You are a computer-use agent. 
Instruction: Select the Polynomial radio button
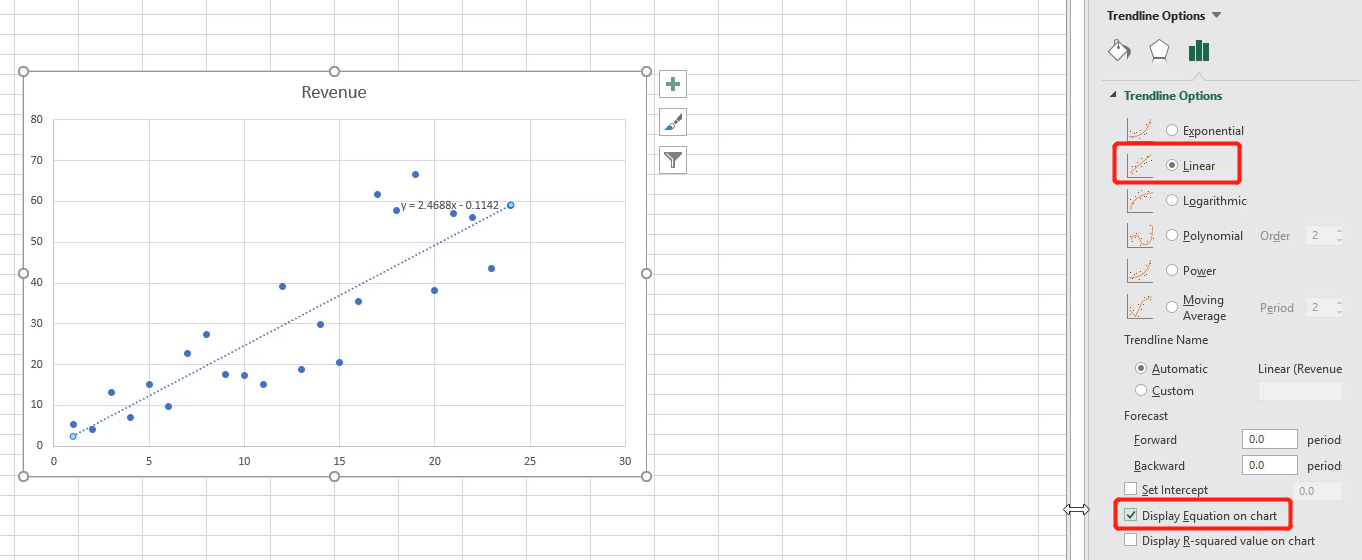coord(1172,235)
